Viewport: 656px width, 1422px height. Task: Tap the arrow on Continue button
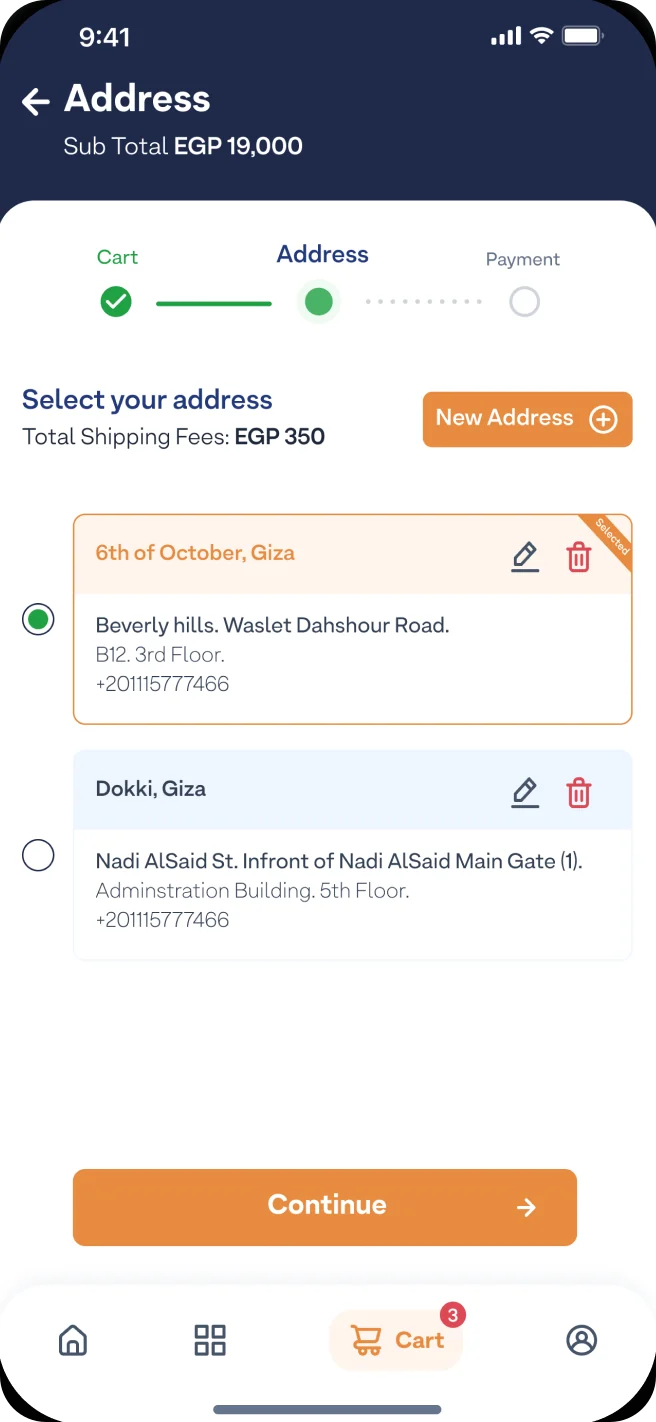526,1208
